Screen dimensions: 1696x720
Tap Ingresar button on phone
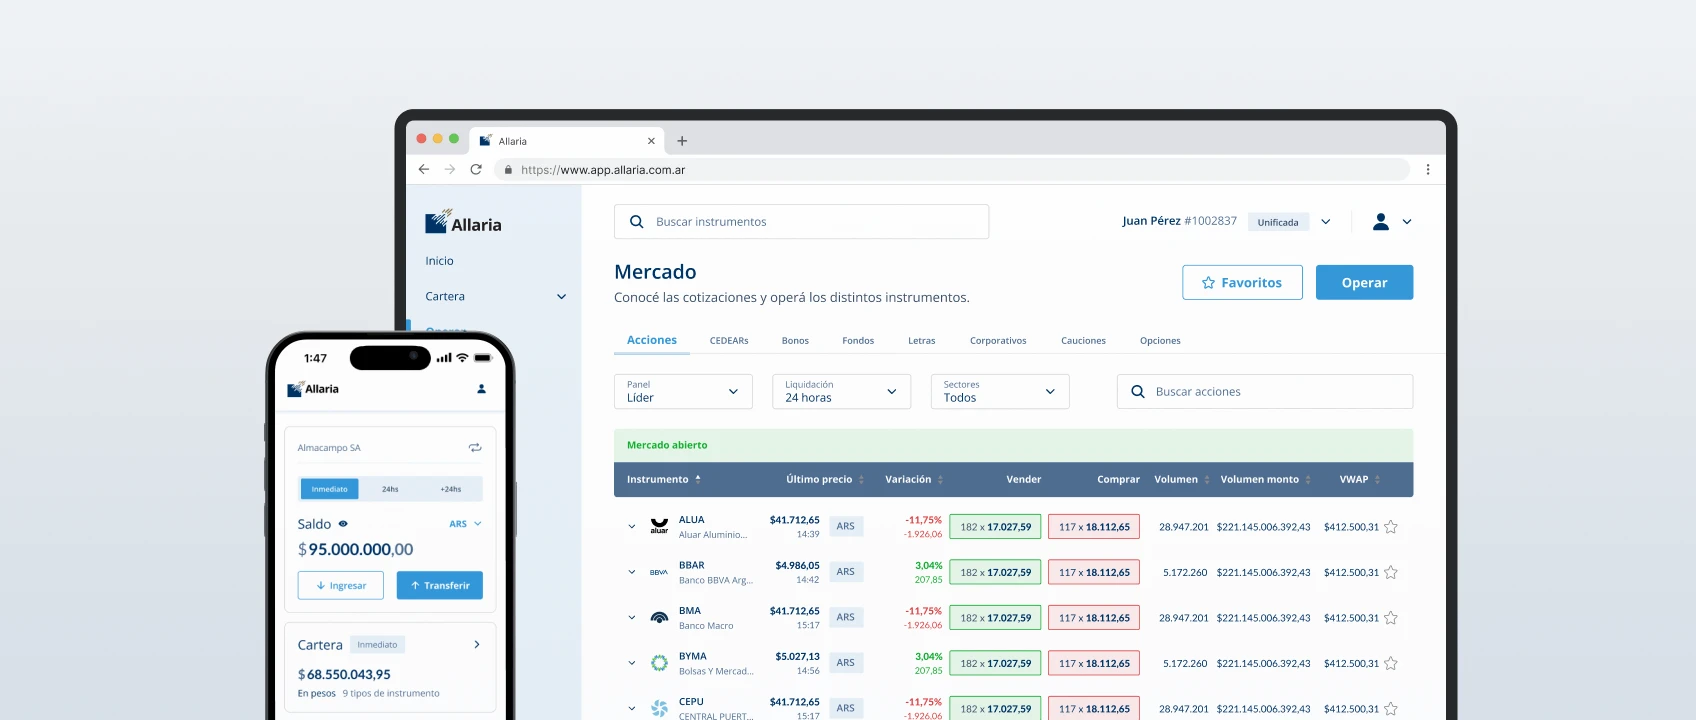click(x=340, y=585)
